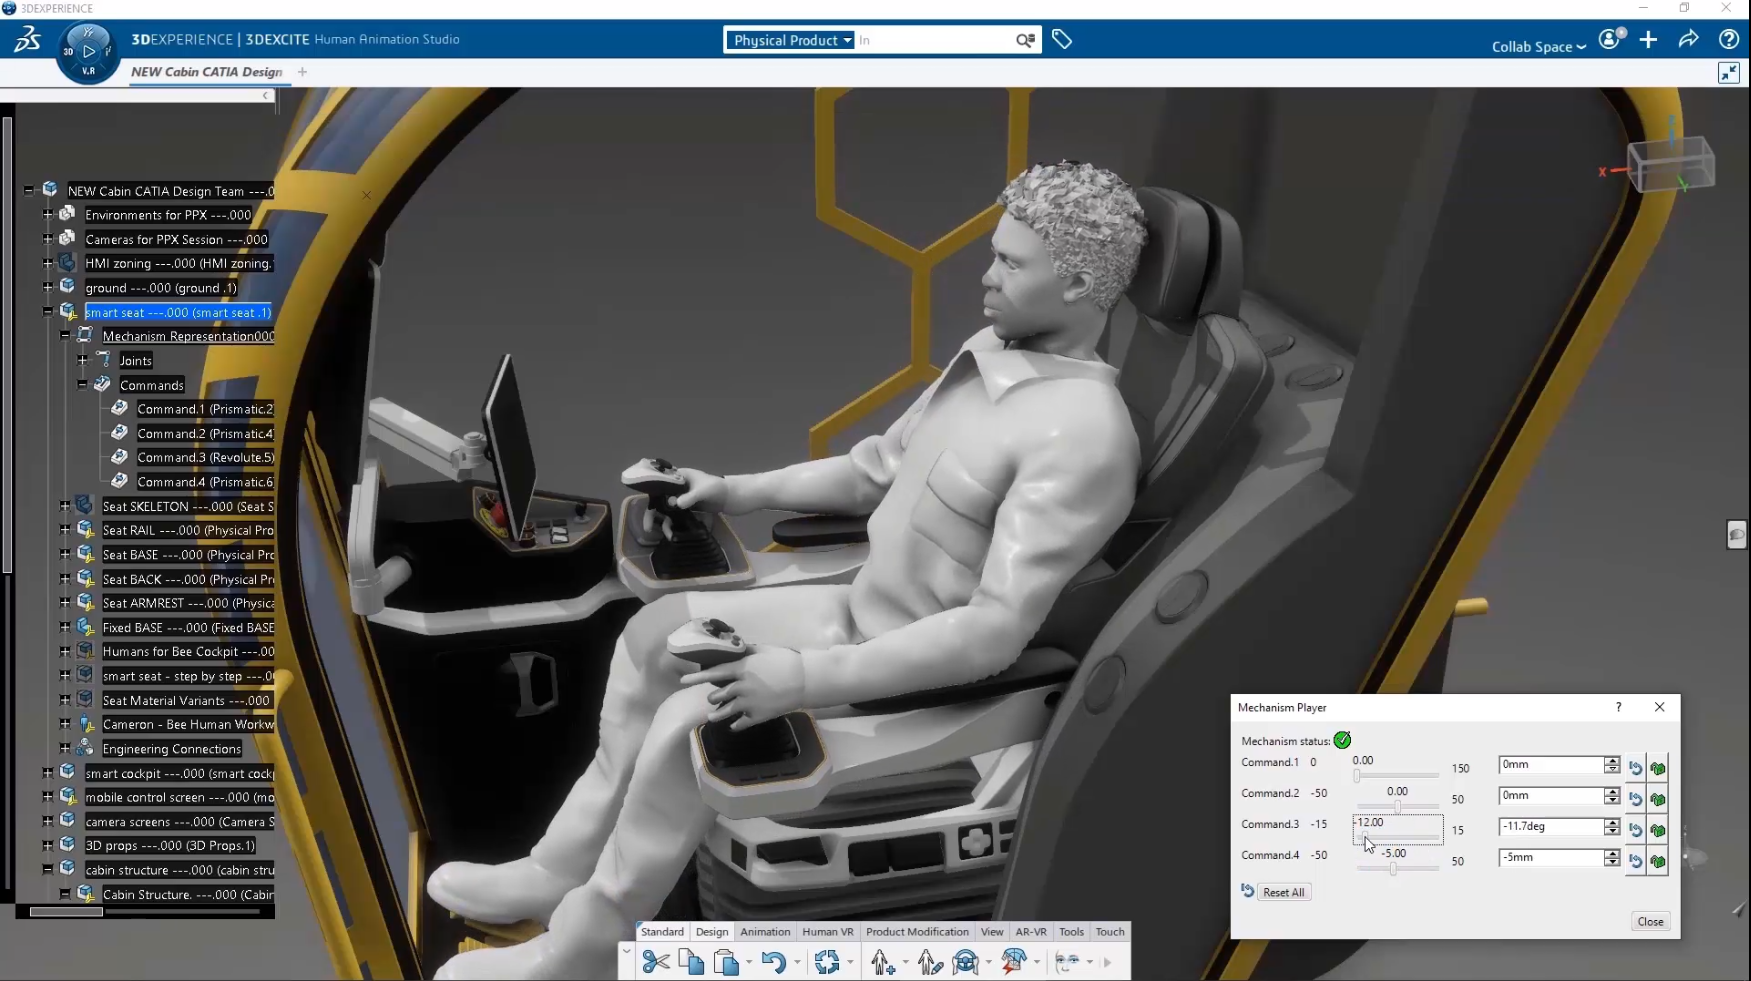Select the edit human manikin icon

click(x=929, y=962)
